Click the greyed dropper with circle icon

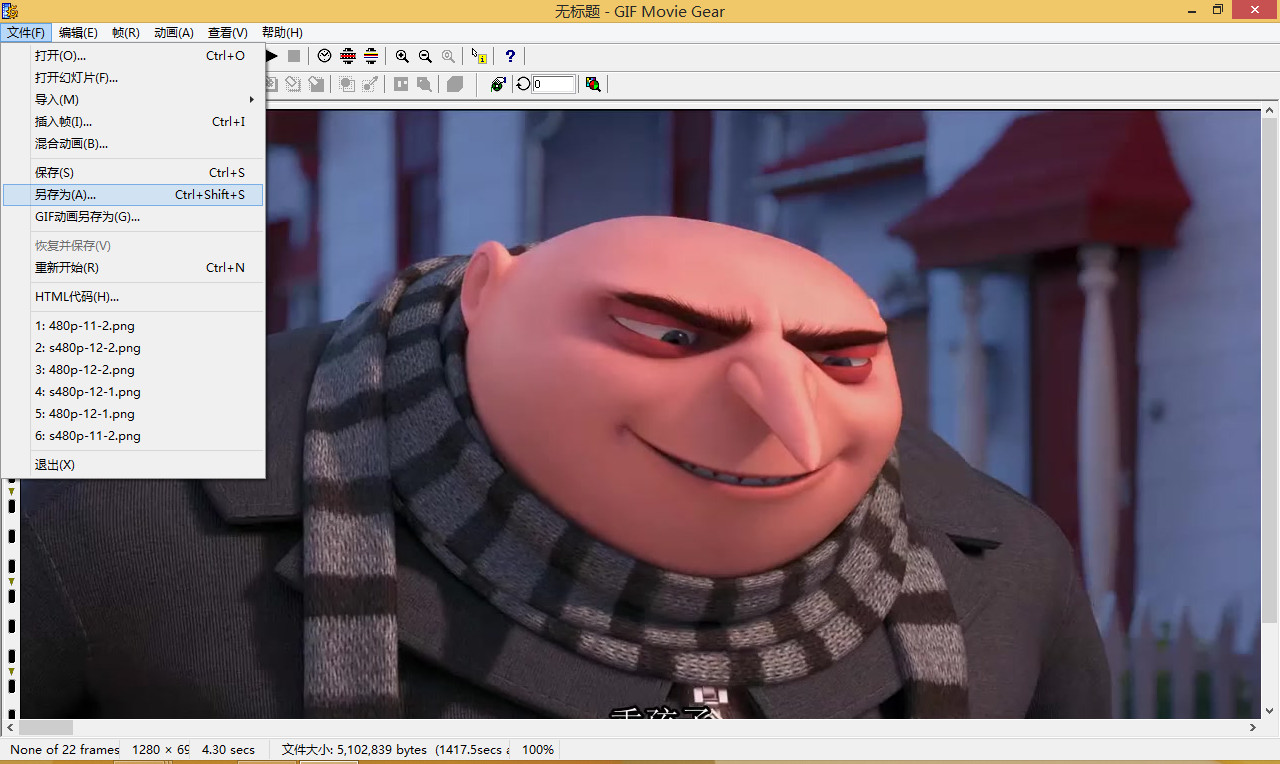[370, 84]
